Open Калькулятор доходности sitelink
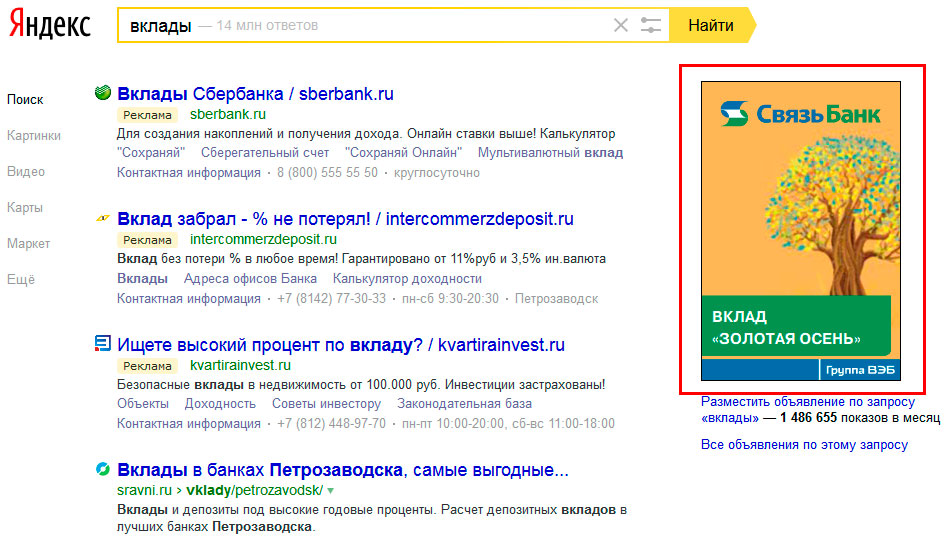Image resolution: width=951 pixels, height=540 pixels. 408,278
